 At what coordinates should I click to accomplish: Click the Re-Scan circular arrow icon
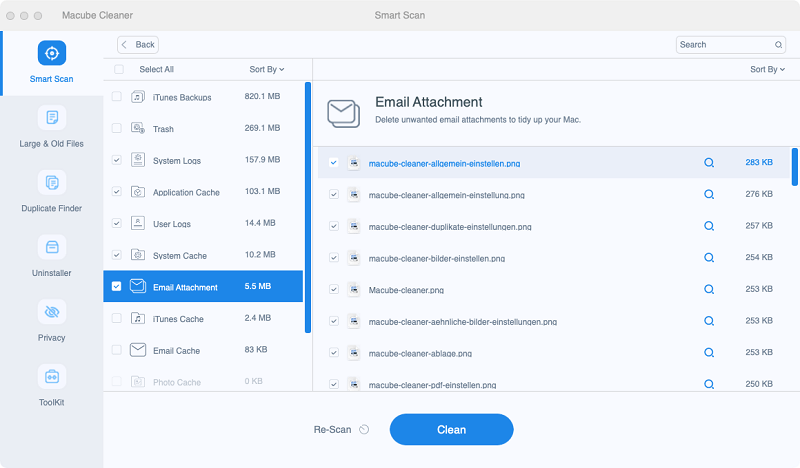coord(364,429)
